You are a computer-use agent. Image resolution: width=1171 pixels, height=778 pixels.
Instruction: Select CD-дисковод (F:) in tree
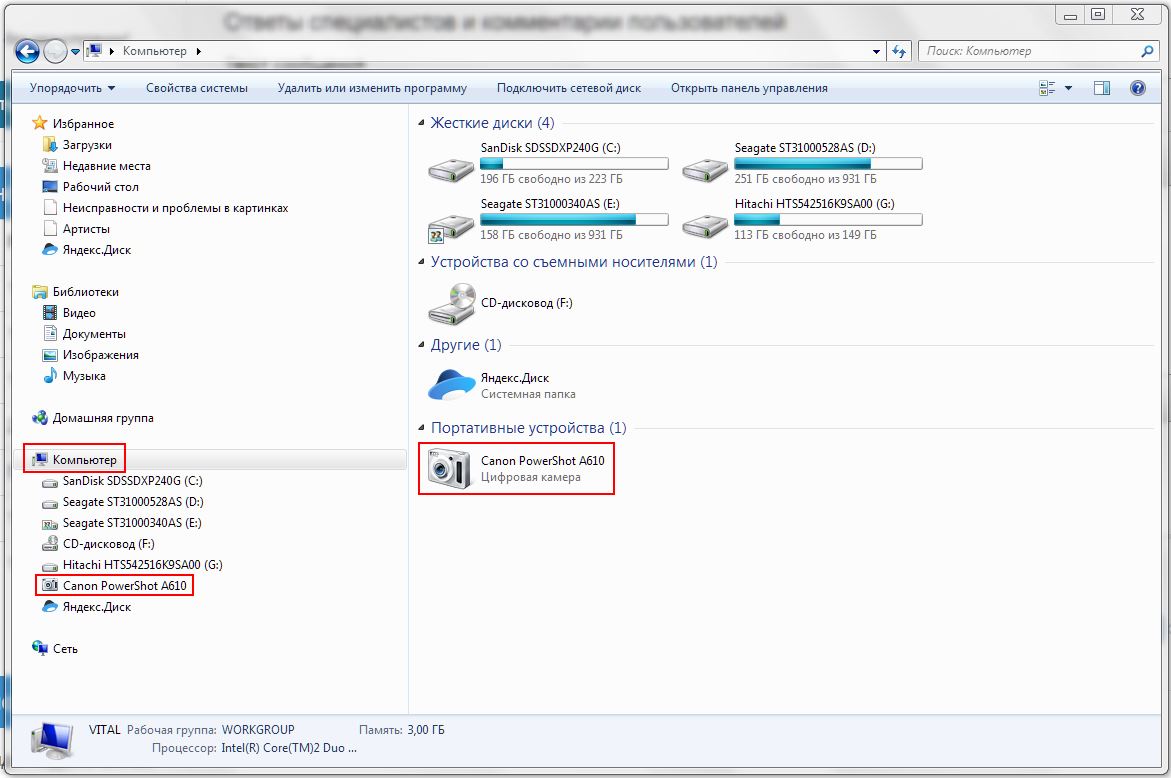click(99, 544)
